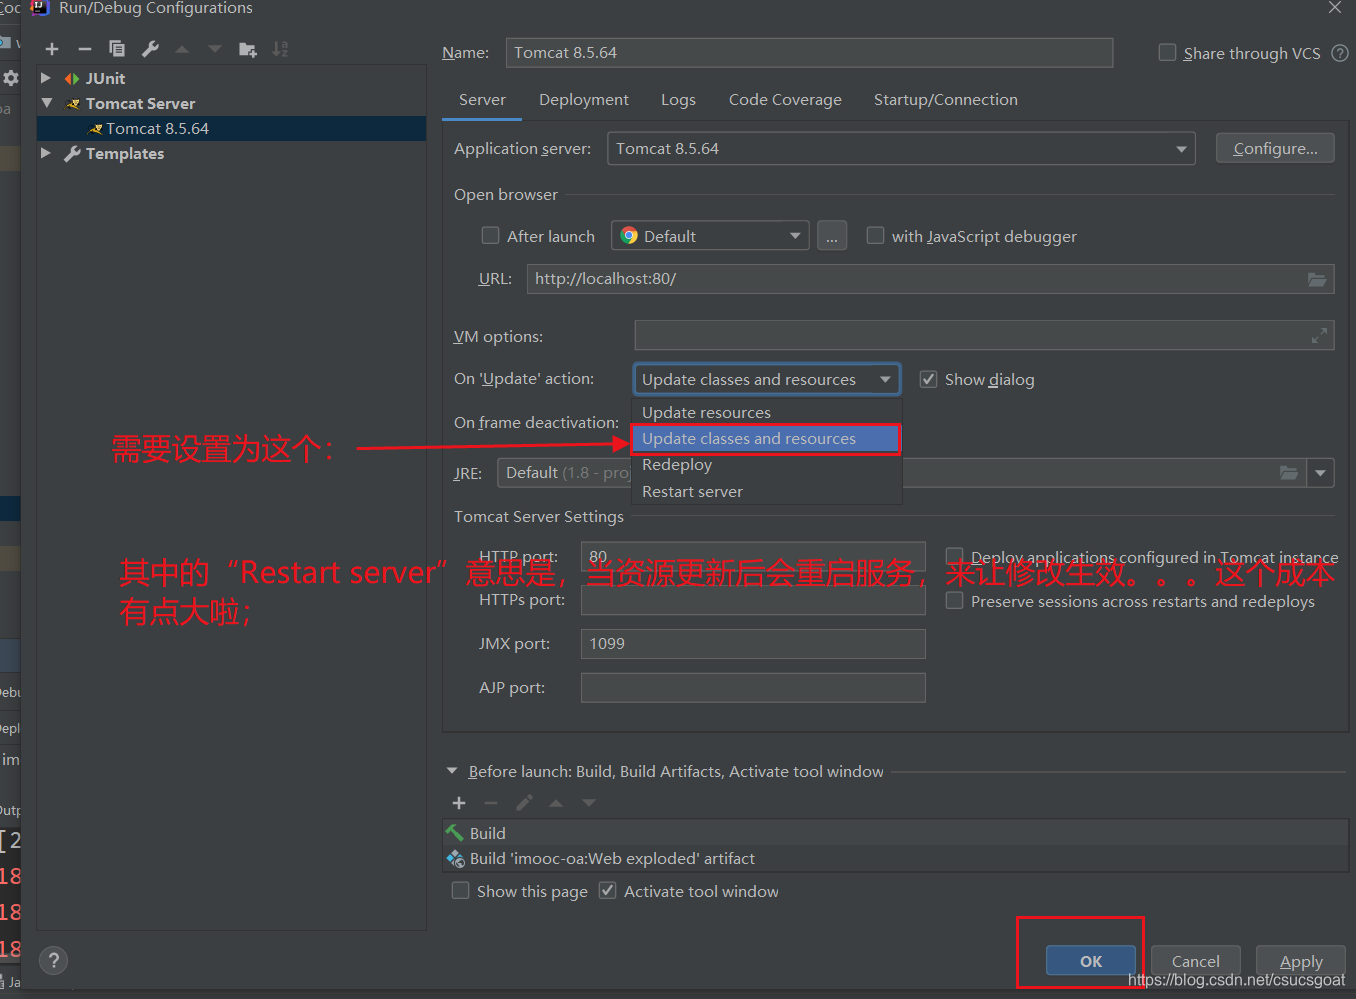Open the Logs tab
The image size is (1356, 999).
(x=678, y=100)
